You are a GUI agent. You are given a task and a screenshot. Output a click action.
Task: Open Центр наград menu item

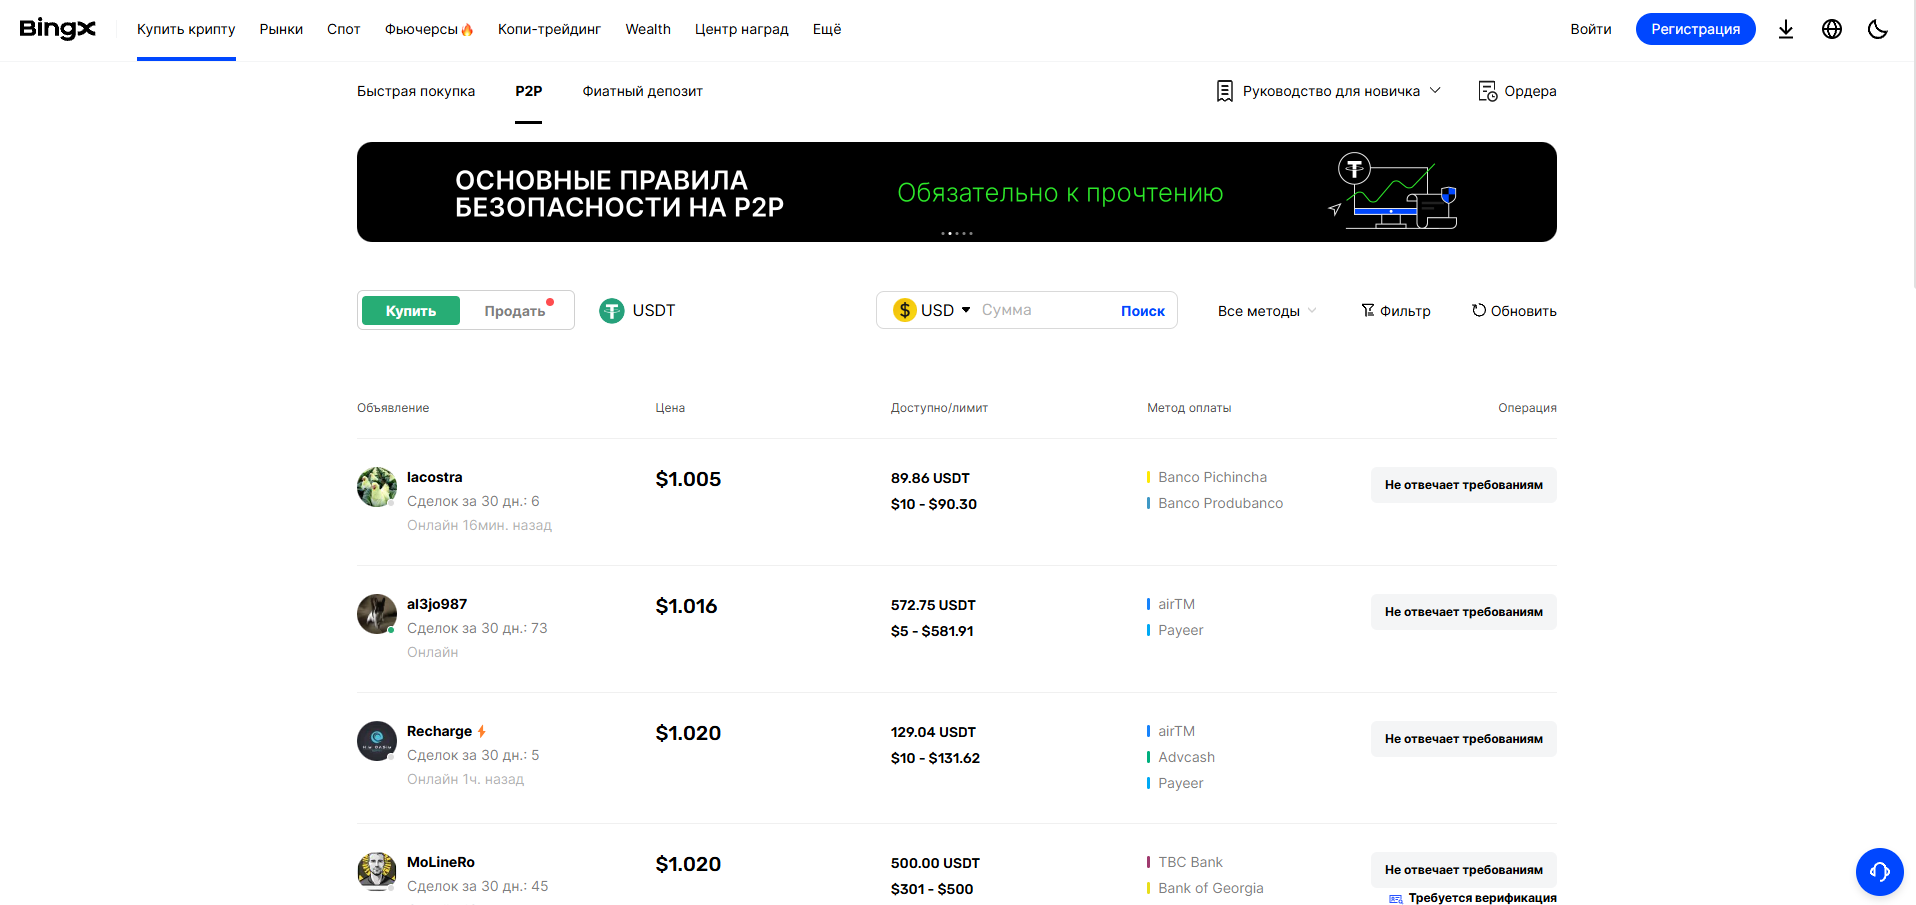(x=741, y=29)
